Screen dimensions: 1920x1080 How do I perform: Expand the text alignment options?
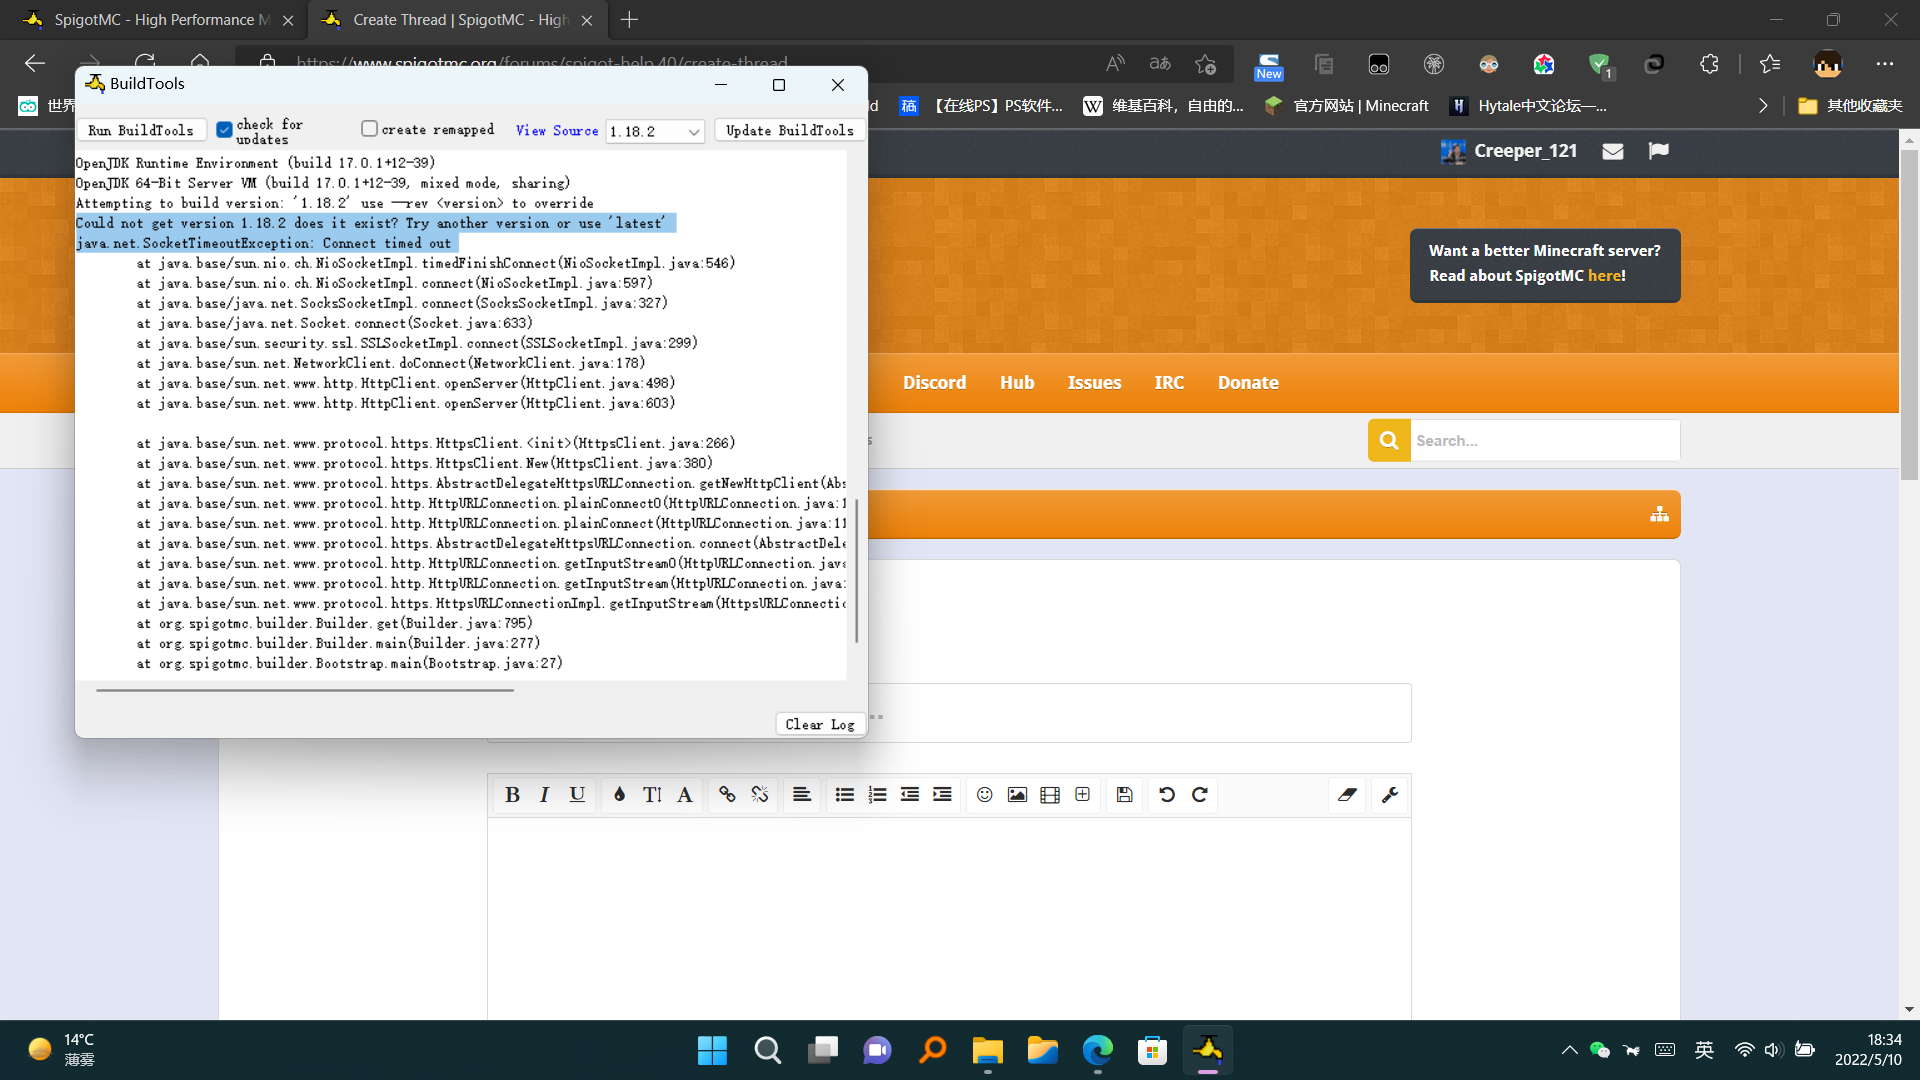[801, 795]
